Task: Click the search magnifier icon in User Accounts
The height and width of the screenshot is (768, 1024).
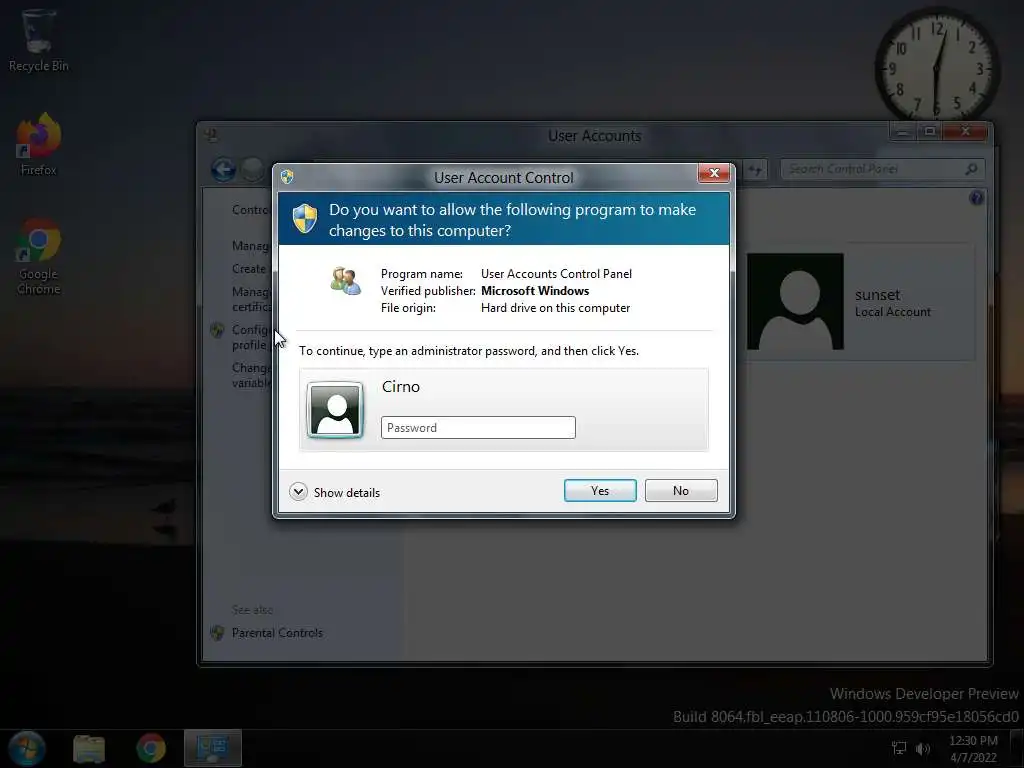Action: tap(971, 169)
